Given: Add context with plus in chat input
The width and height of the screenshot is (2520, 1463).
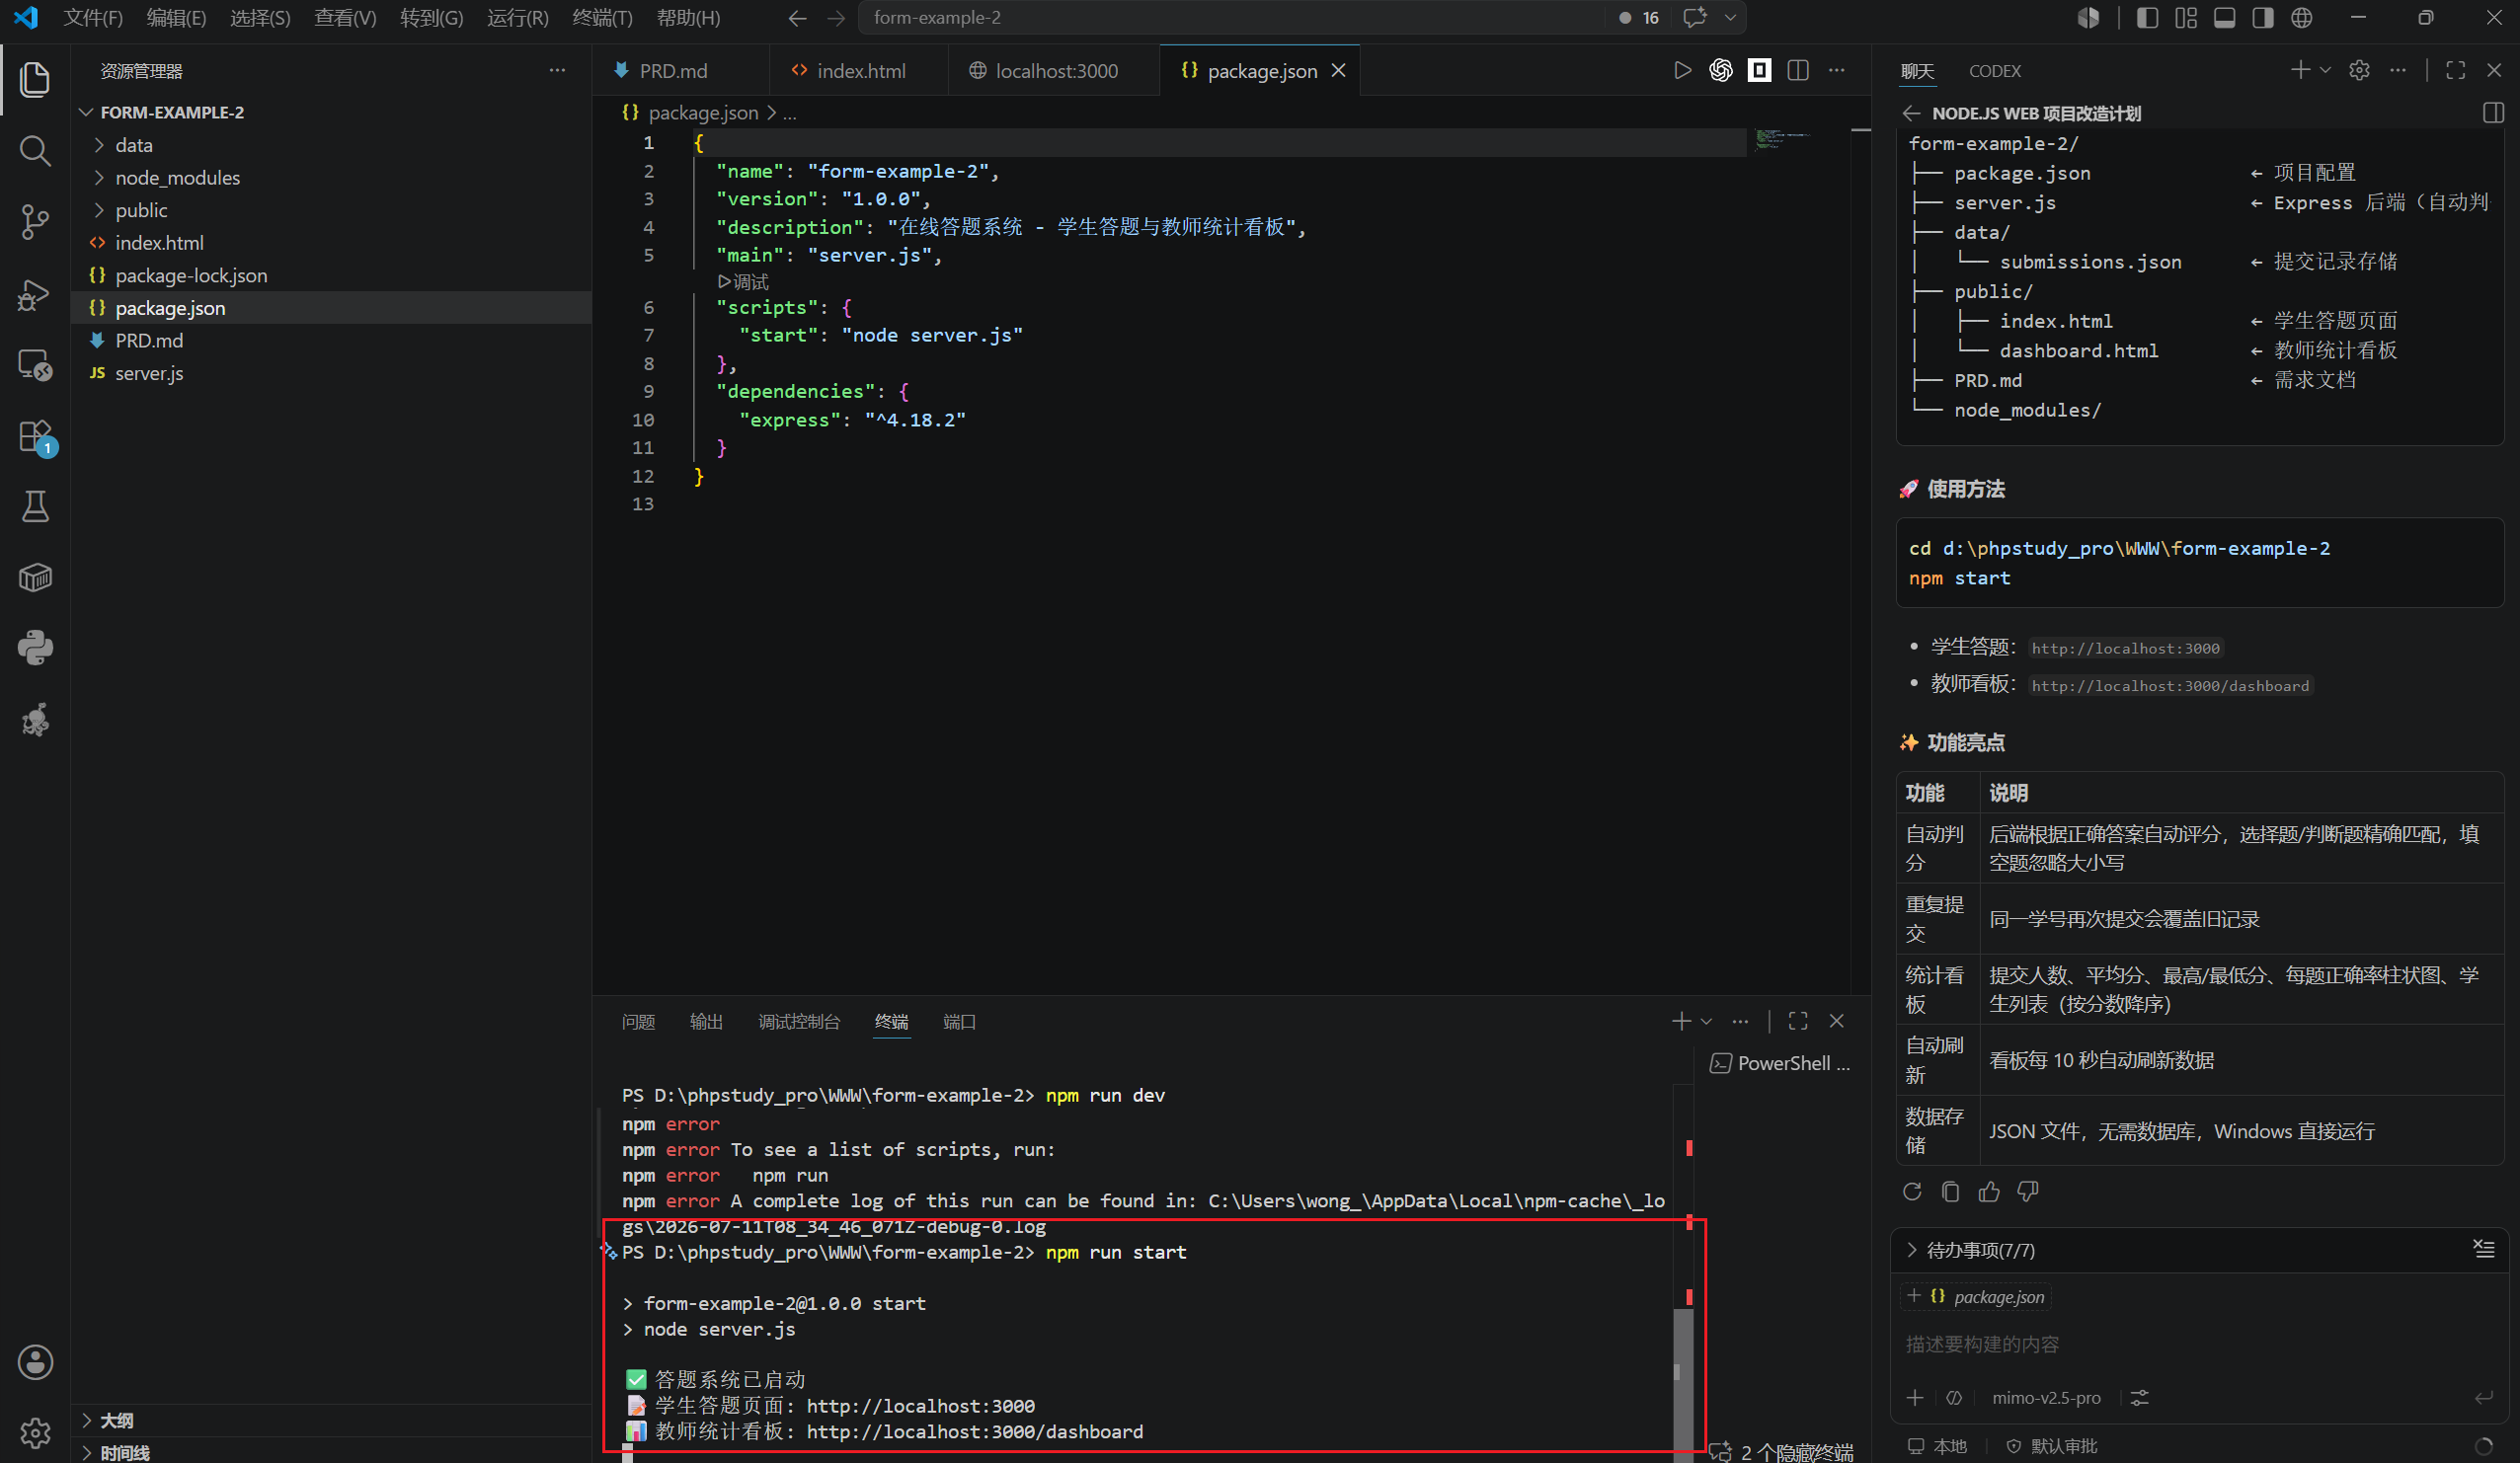Looking at the screenshot, I should click(1915, 1398).
